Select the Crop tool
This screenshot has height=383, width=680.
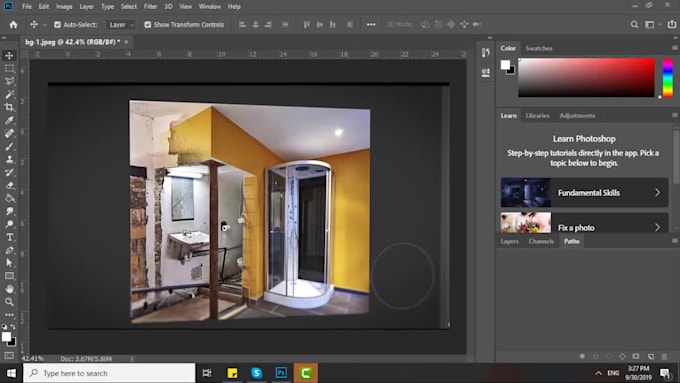pyautogui.click(x=9, y=107)
